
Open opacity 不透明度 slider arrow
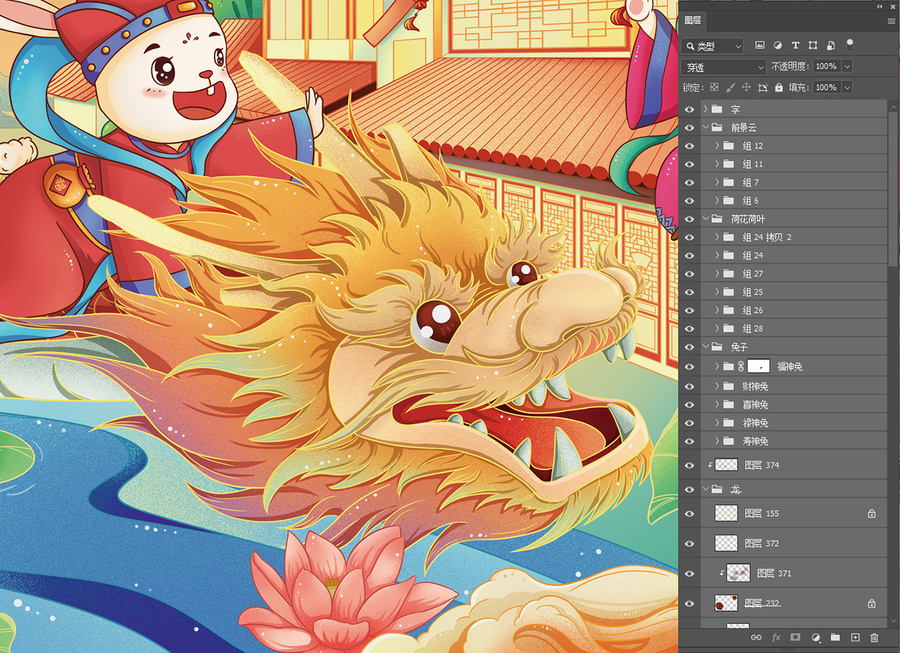tap(847, 67)
